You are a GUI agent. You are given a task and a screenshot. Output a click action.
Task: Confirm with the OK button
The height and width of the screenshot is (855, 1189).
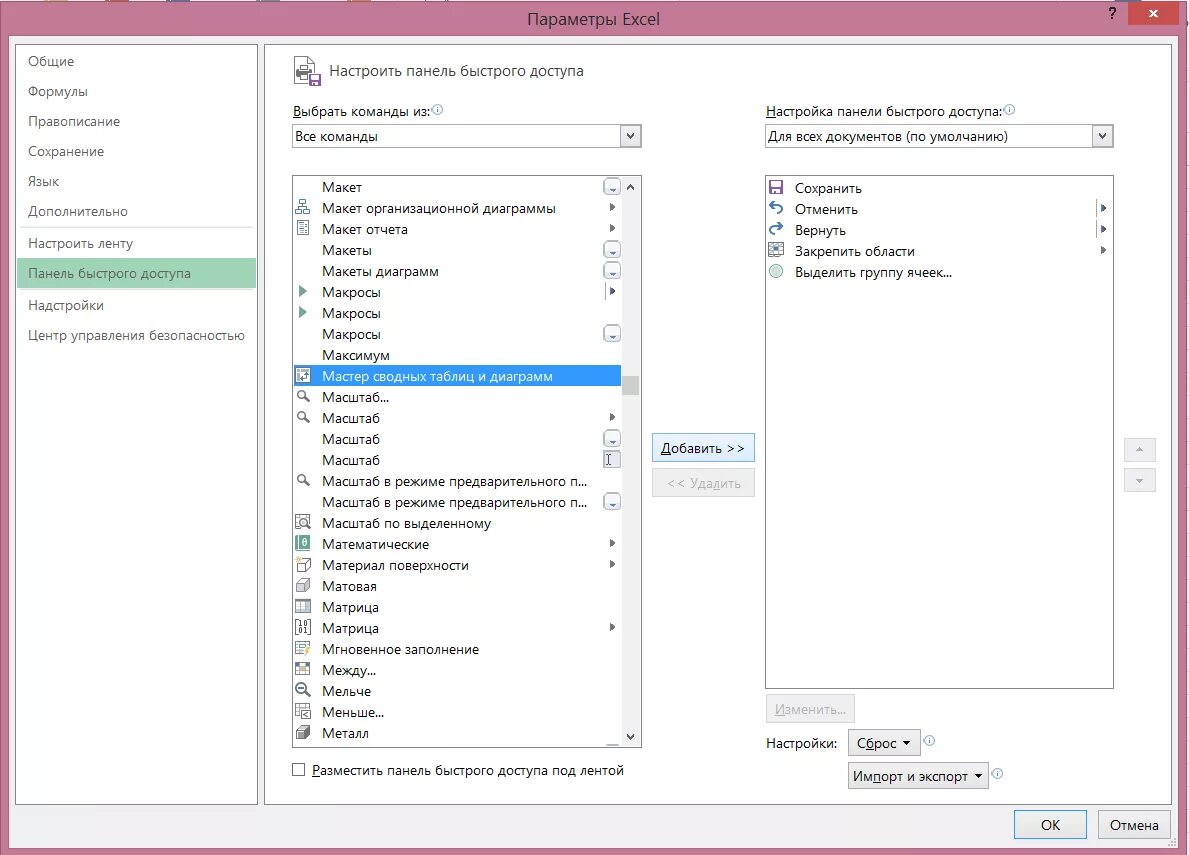point(1050,825)
